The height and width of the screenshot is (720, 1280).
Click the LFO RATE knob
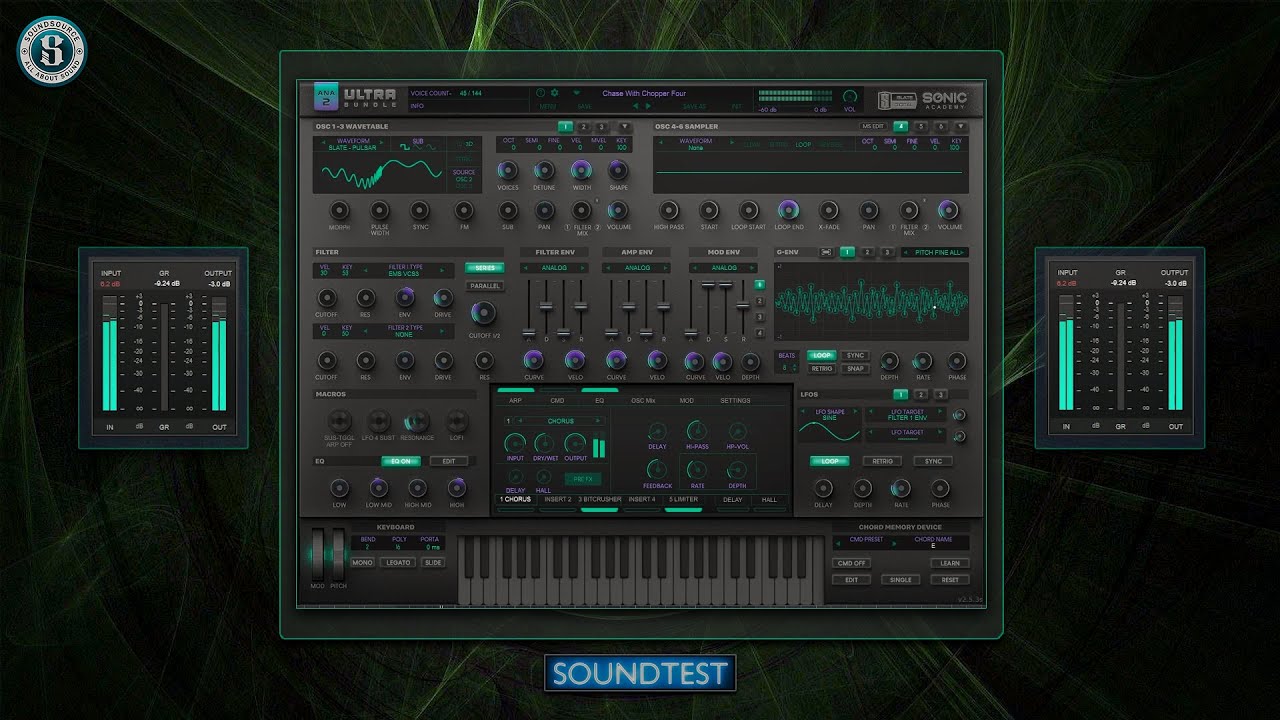pyautogui.click(x=901, y=488)
